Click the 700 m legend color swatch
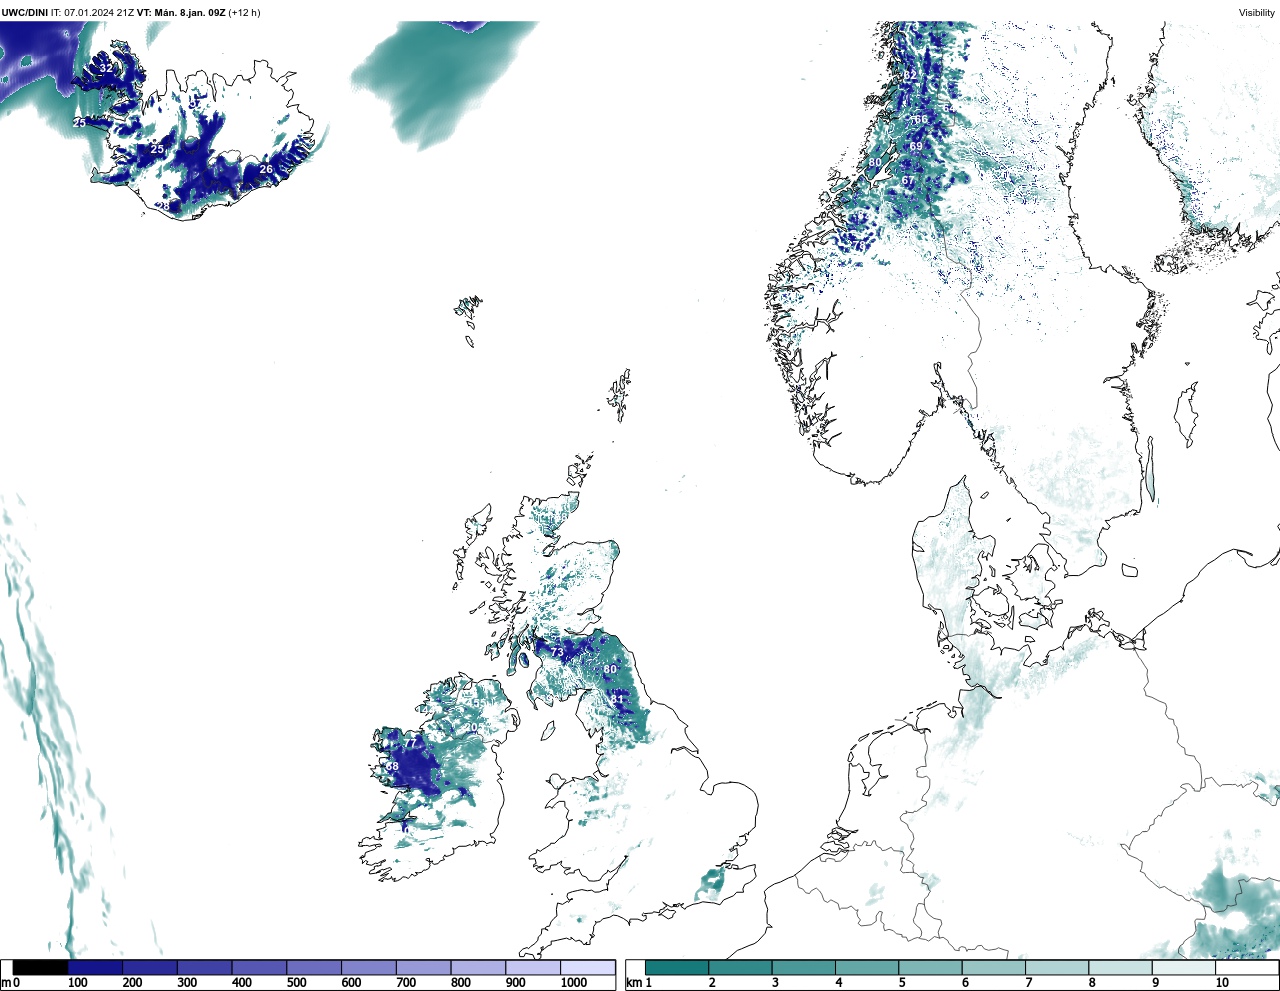Screen dimensions: 1280x991 (x=423, y=968)
